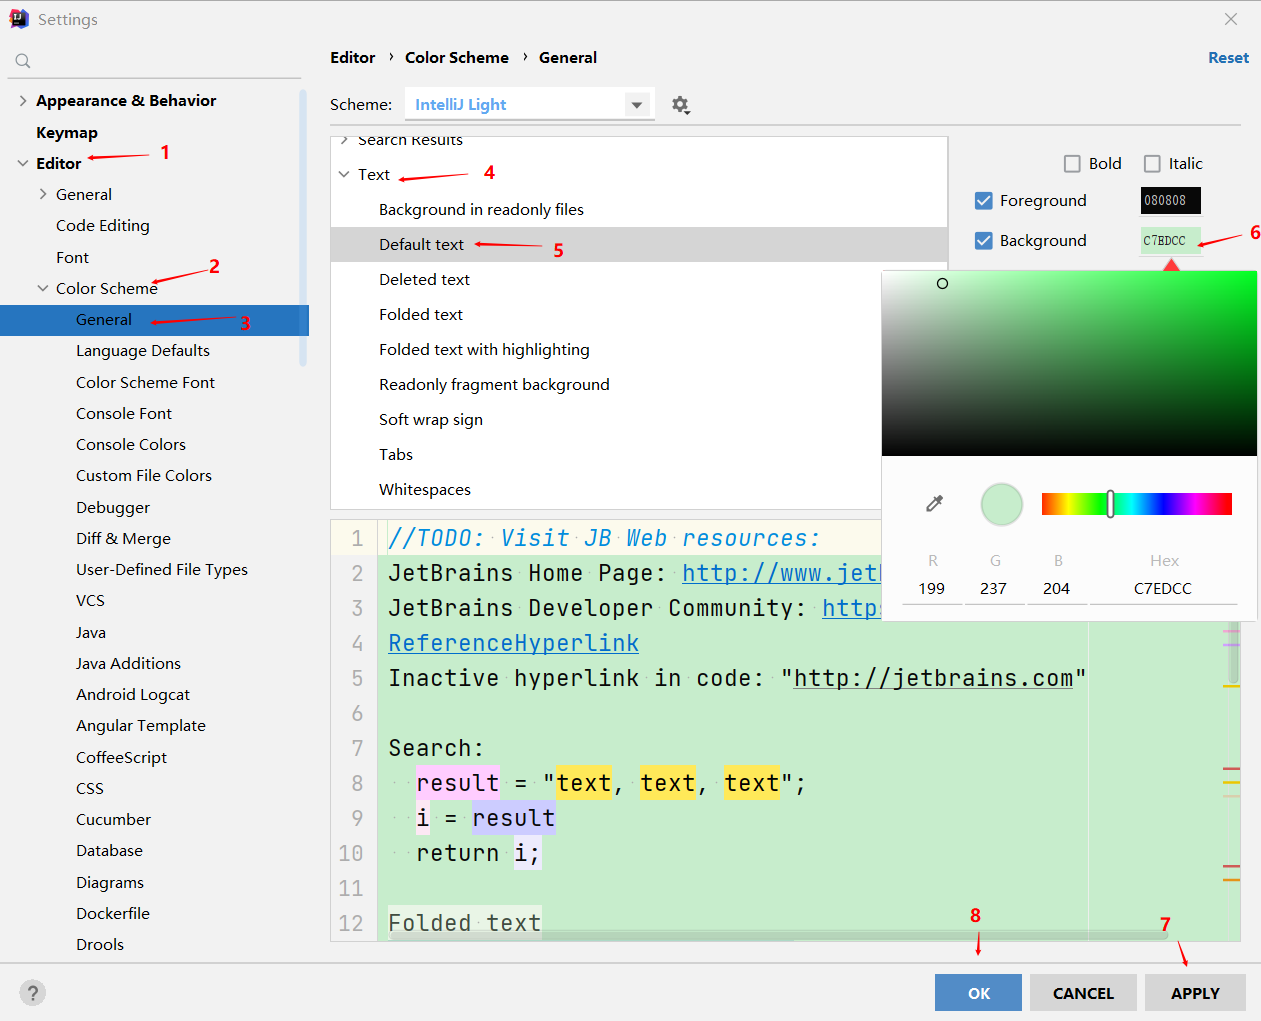Screen dimensions: 1261x1021
Task: Open CoffeeScript color settings
Action: click(x=121, y=758)
